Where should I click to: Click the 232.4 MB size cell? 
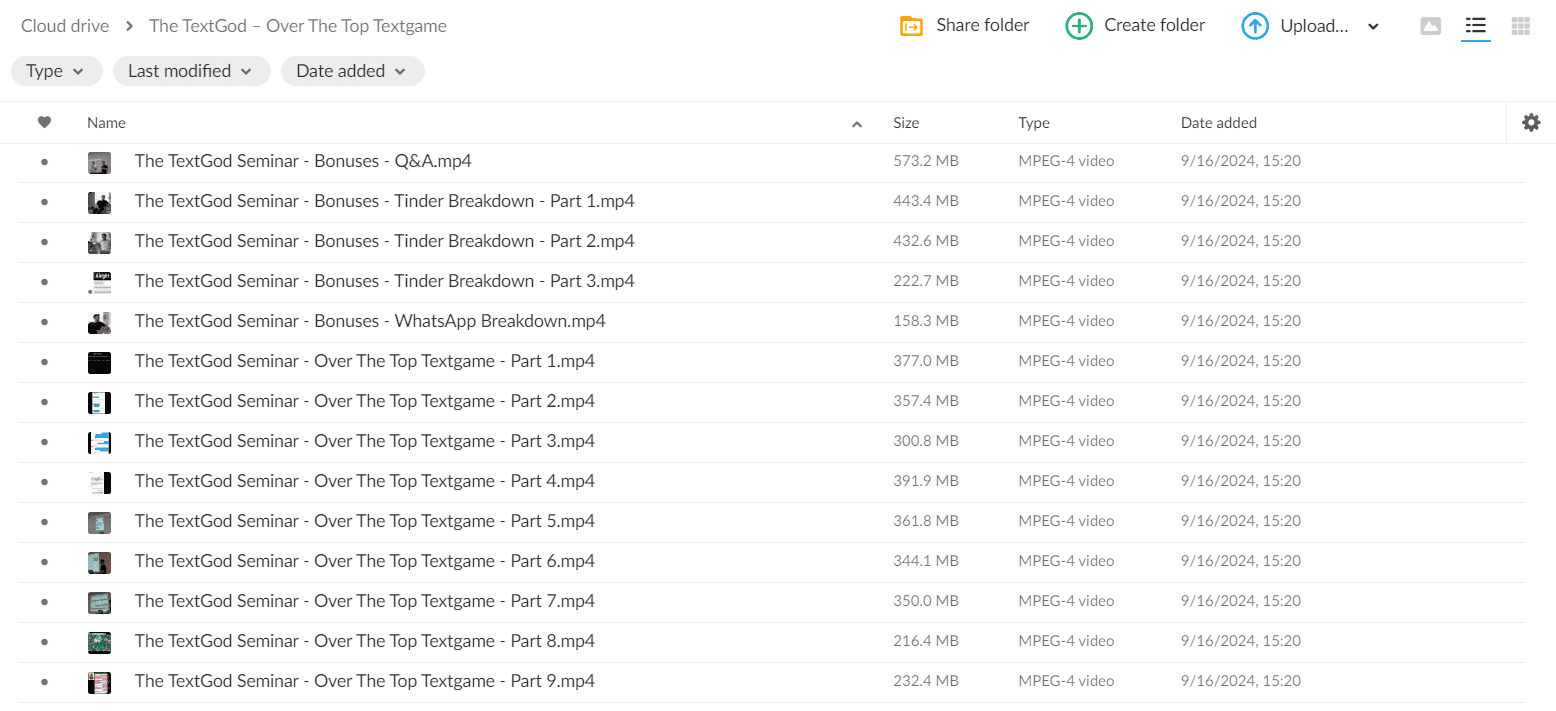click(926, 681)
